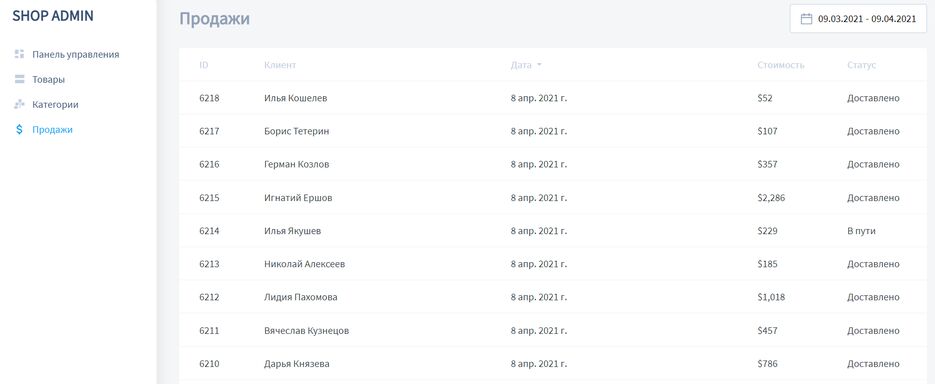
Task: Sort by the Стоимость column header
Action: pyautogui.click(x=781, y=65)
